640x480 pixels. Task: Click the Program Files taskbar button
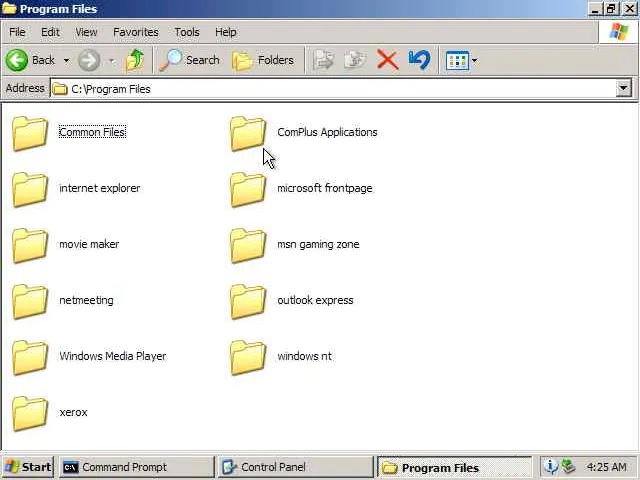pyautogui.click(x=455, y=467)
